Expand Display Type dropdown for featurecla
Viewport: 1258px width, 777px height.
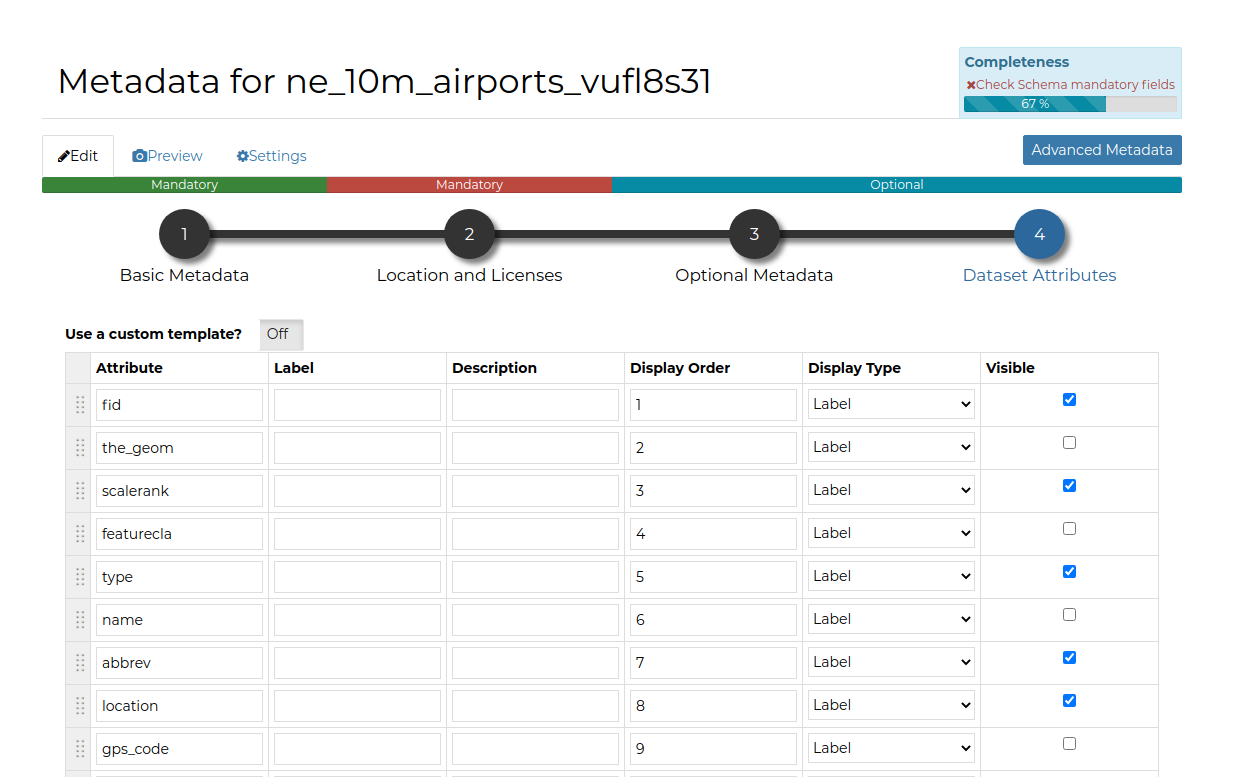point(891,533)
